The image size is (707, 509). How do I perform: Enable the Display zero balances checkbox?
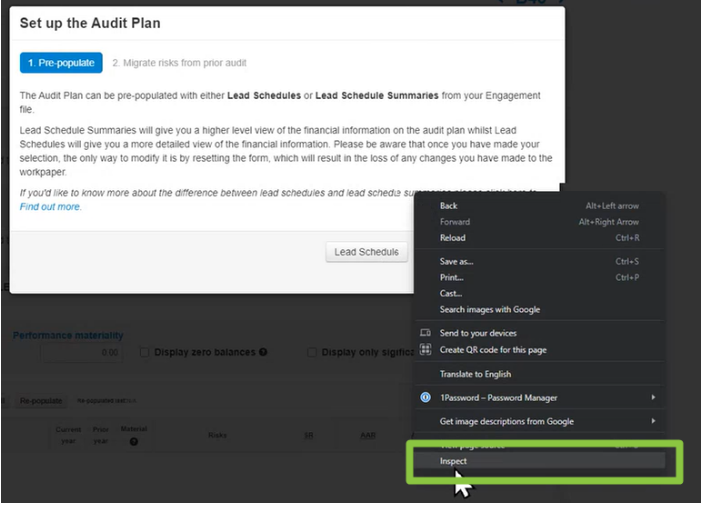[145, 352]
